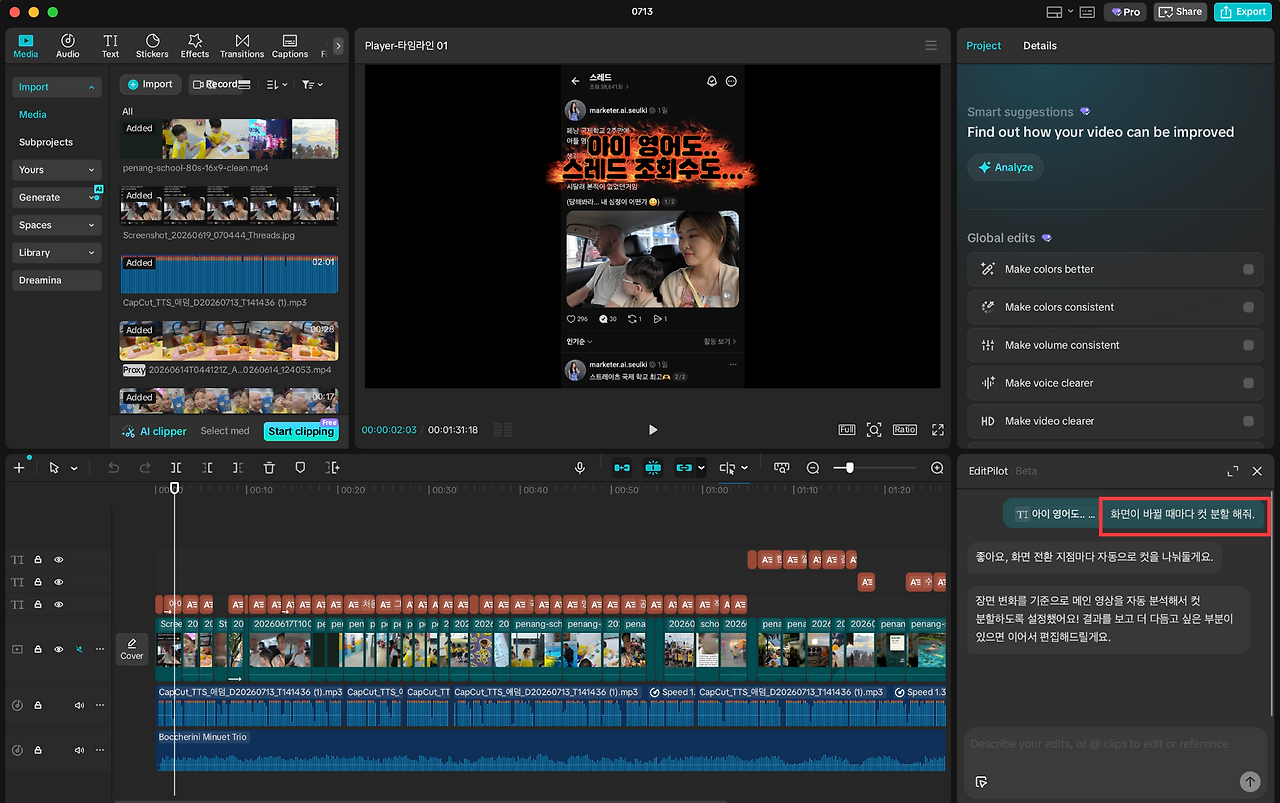Lock the Boccherini Minuet Trio audio track
The image size is (1280, 803).
click(38, 750)
